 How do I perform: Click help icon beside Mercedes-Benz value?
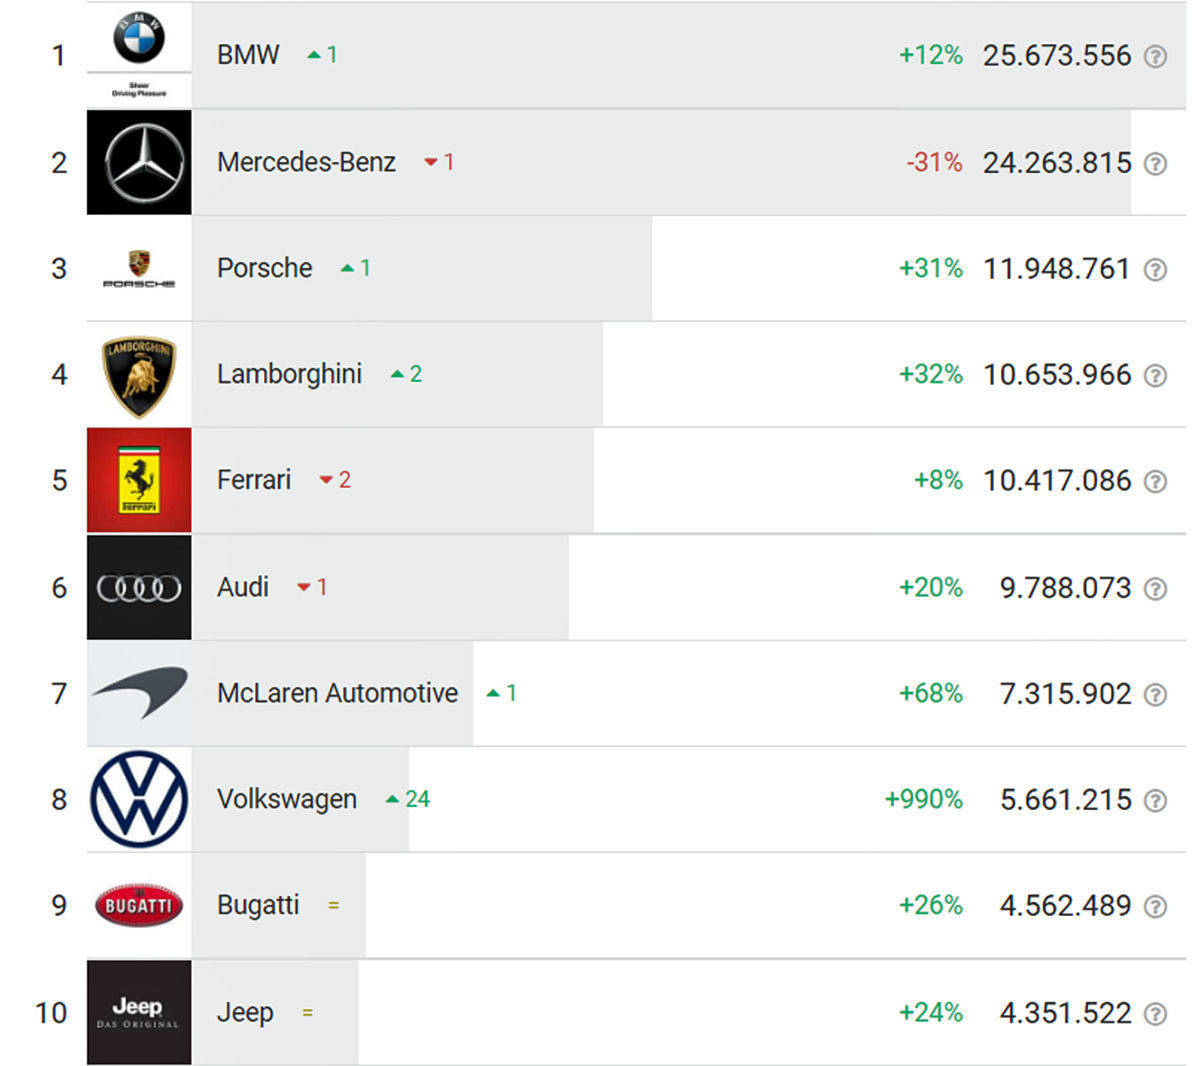pos(1155,163)
